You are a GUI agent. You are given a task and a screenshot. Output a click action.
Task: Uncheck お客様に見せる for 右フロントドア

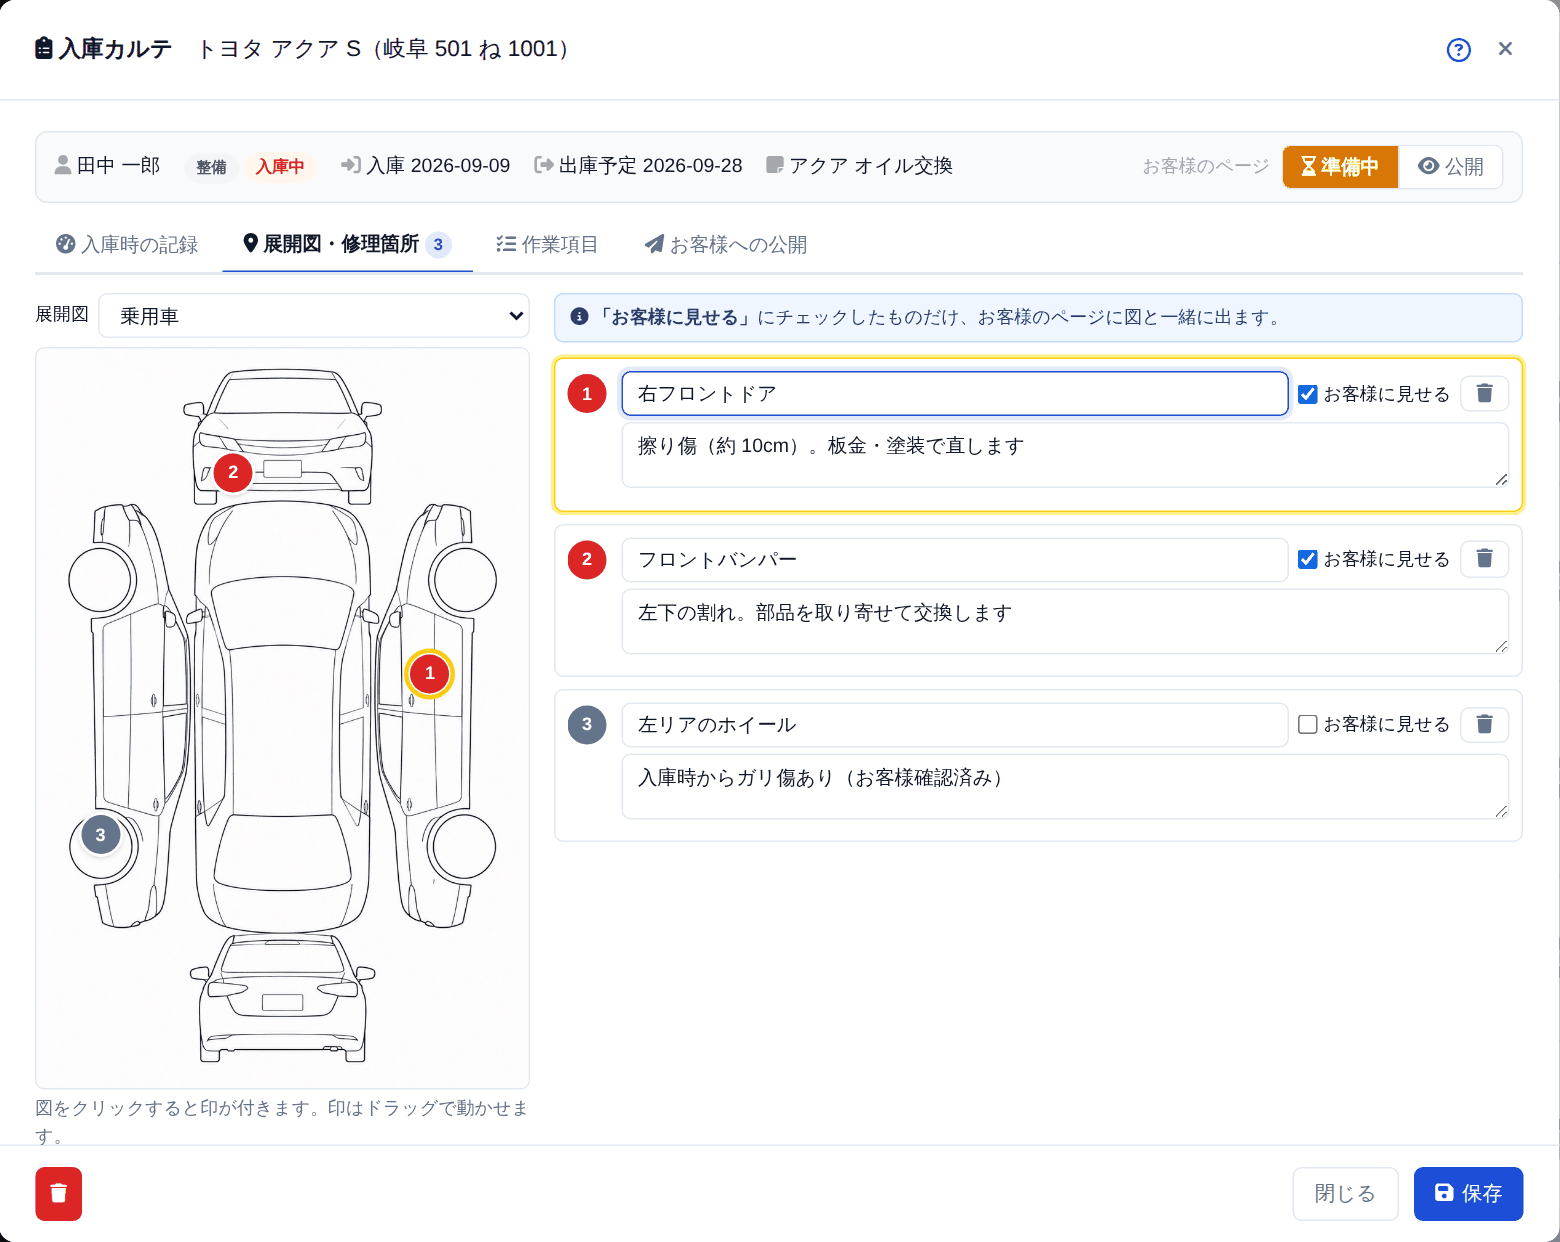click(x=1307, y=394)
